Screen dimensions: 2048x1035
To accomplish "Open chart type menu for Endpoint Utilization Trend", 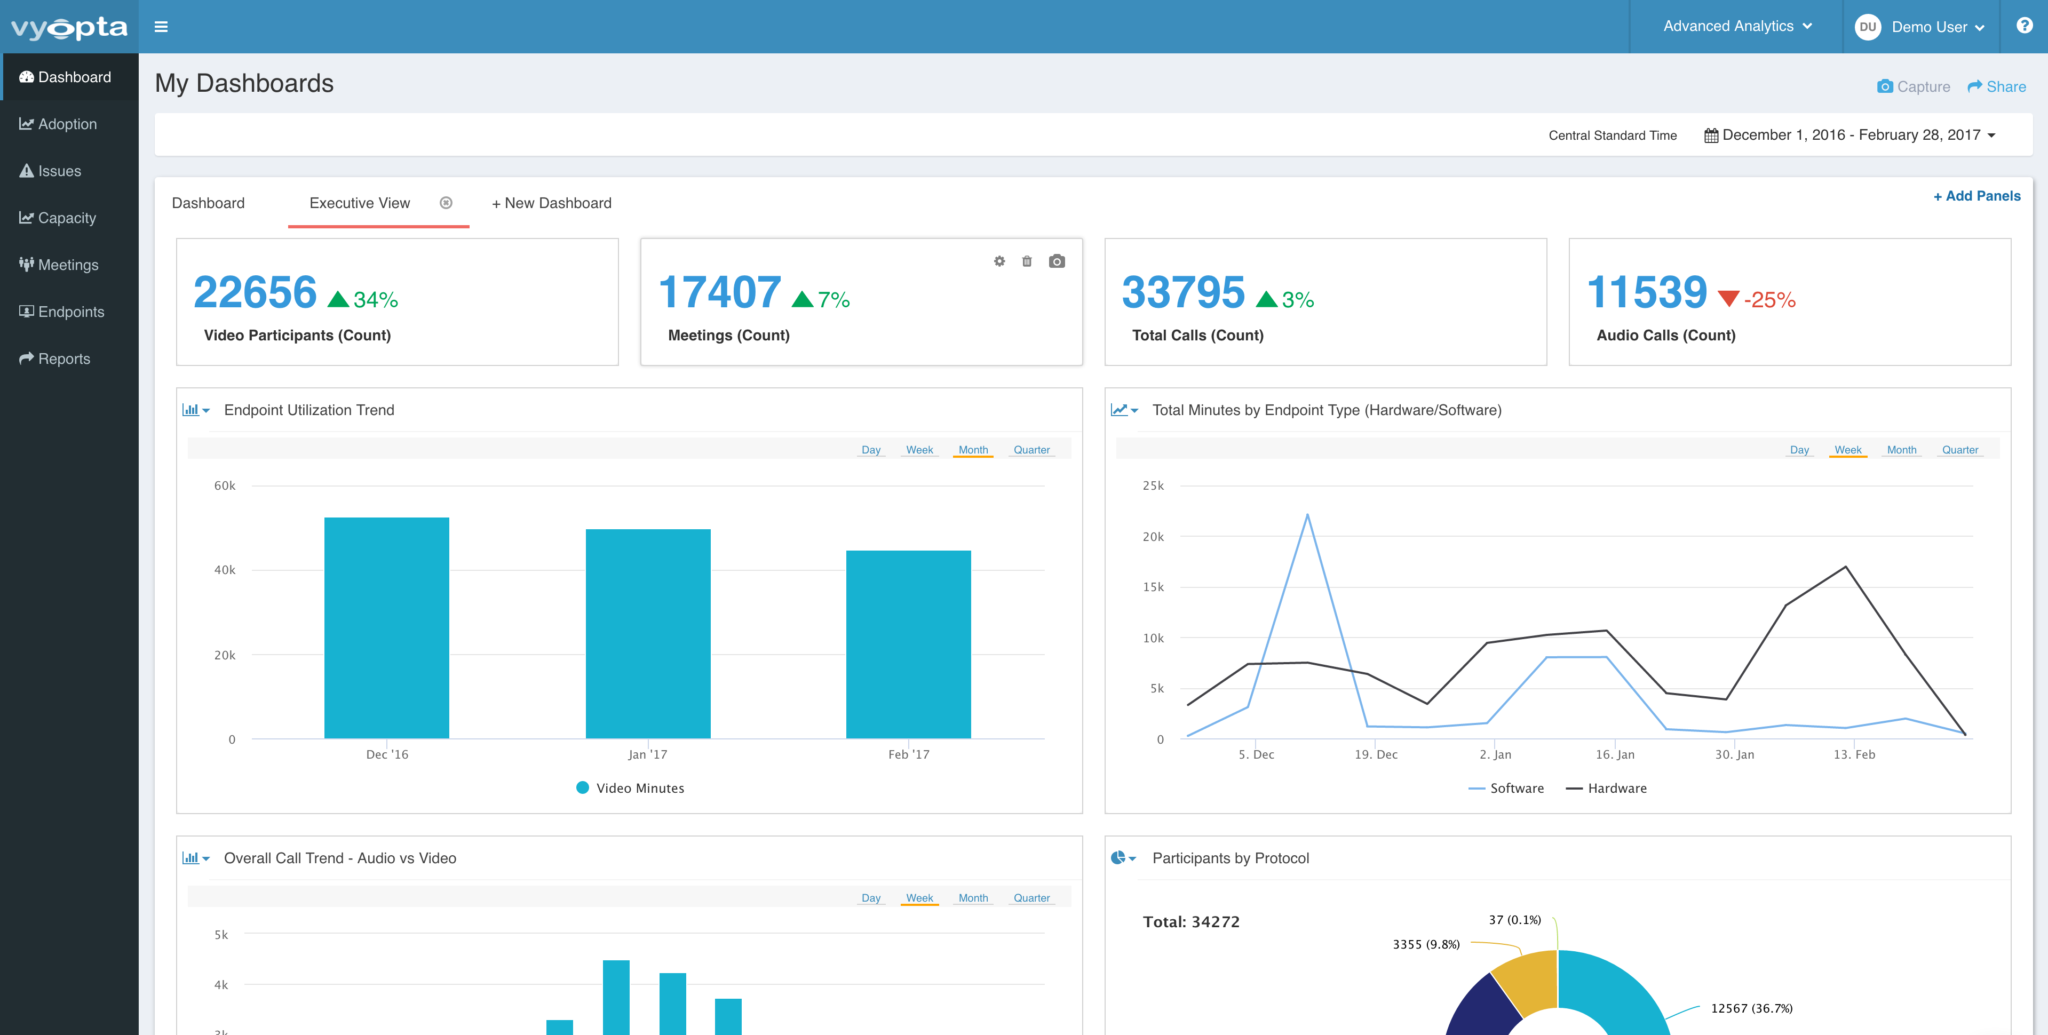I will [x=196, y=410].
